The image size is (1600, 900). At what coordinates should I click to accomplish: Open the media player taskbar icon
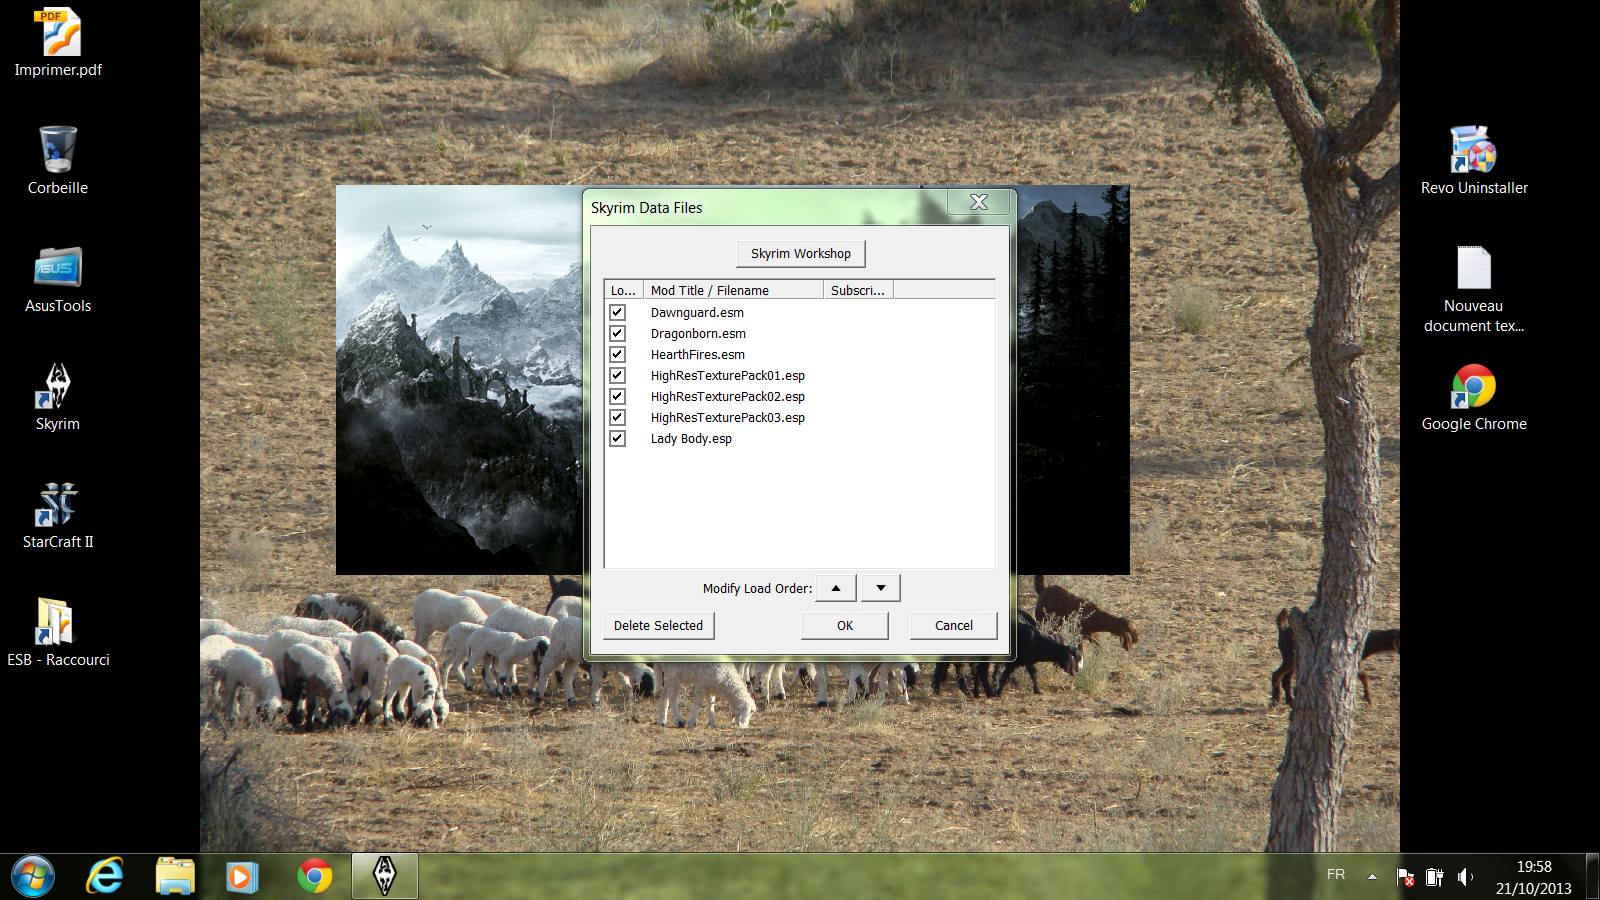(x=241, y=877)
